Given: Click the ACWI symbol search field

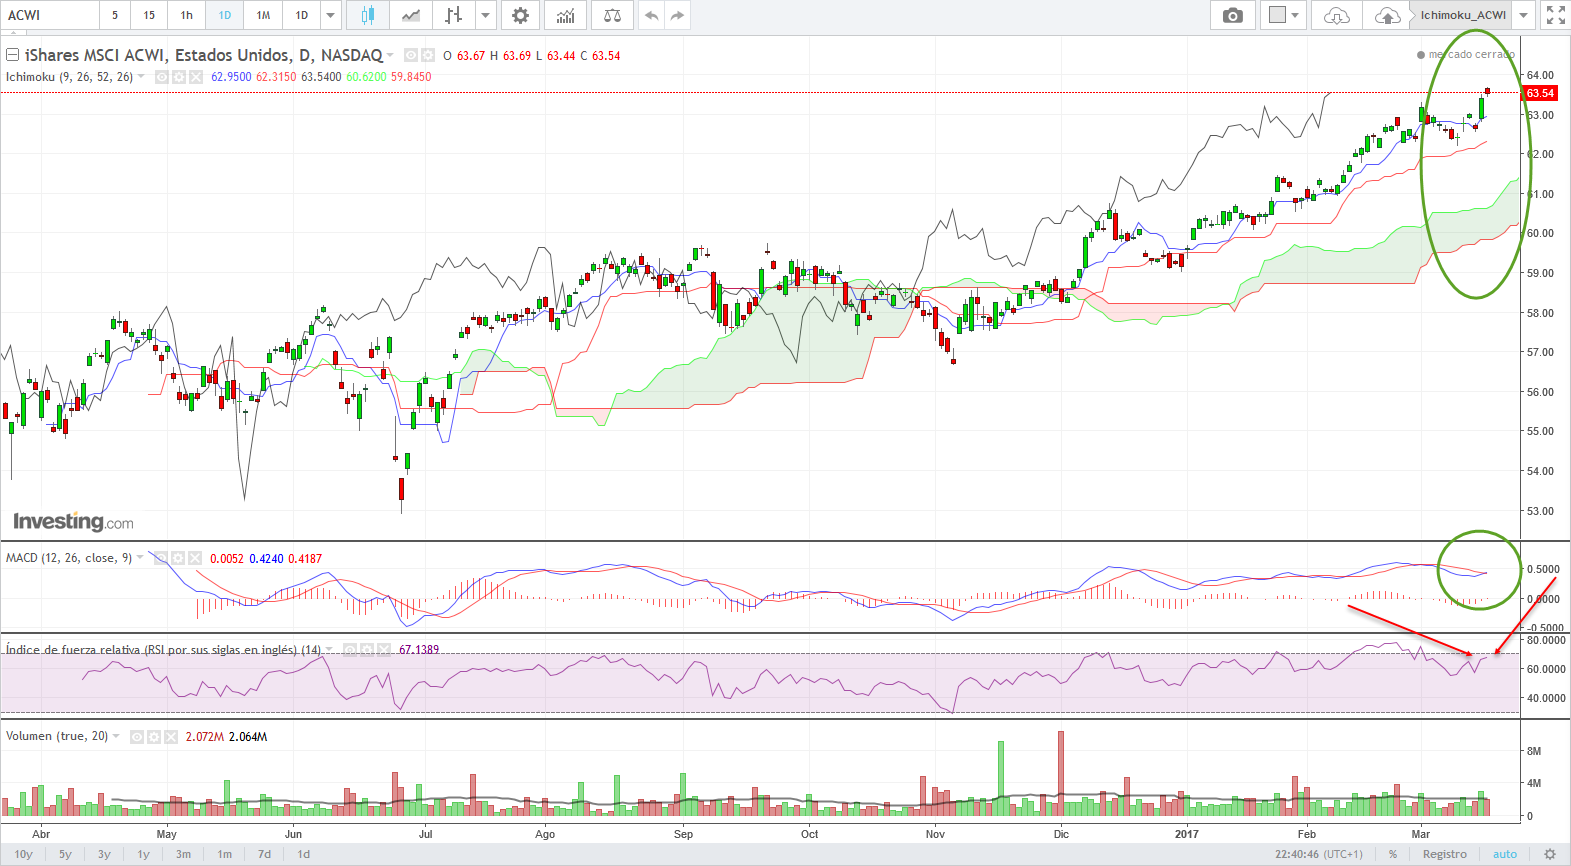Looking at the screenshot, I should 50,15.
